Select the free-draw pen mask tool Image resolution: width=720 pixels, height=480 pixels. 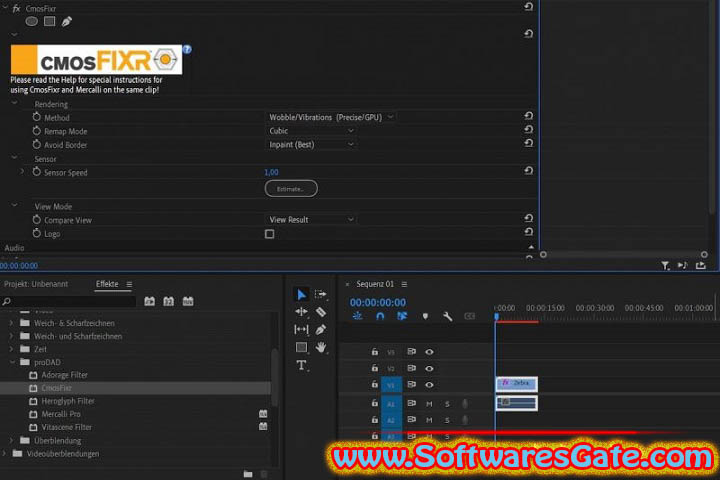click(67, 21)
